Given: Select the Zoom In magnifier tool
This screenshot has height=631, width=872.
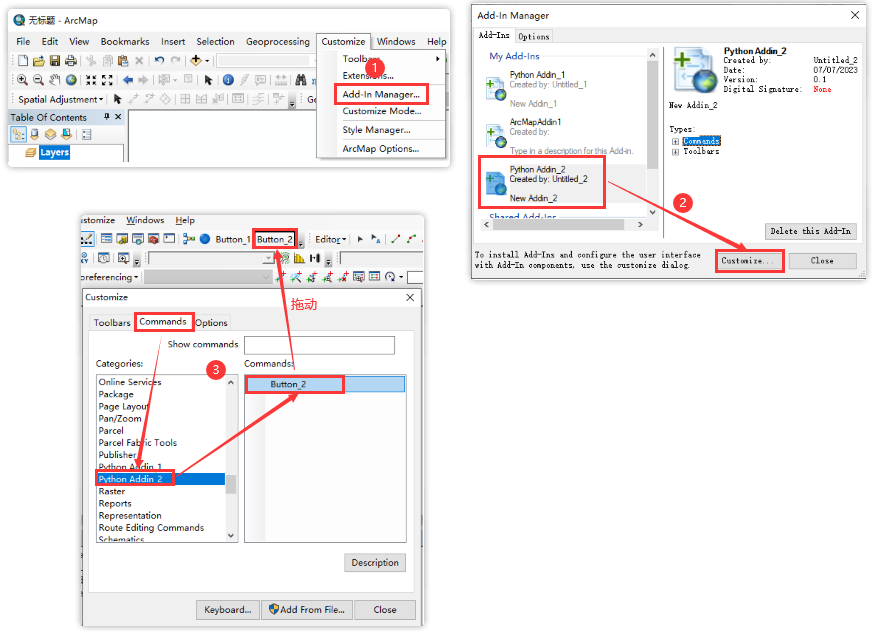Looking at the screenshot, I should (22, 80).
